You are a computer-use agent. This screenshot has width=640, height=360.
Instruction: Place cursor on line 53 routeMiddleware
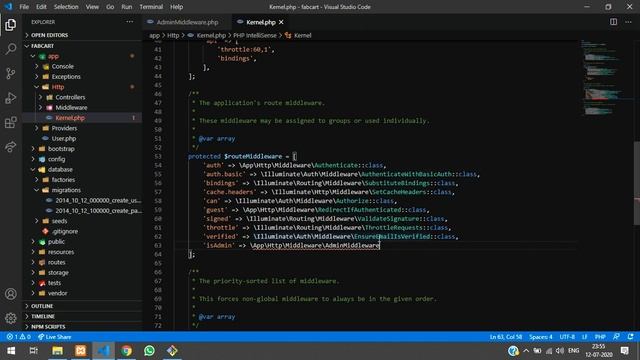253,156
